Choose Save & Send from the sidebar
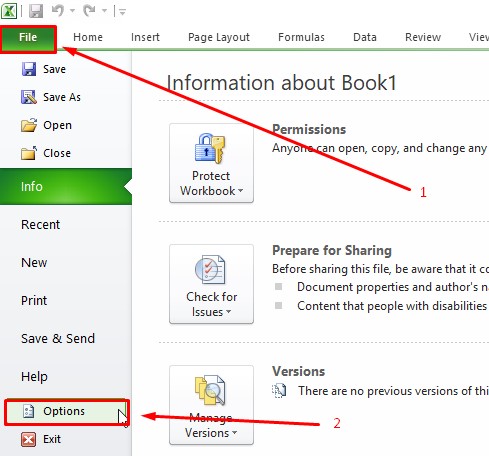This screenshot has height=456, width=489. [x=58, y=338]
